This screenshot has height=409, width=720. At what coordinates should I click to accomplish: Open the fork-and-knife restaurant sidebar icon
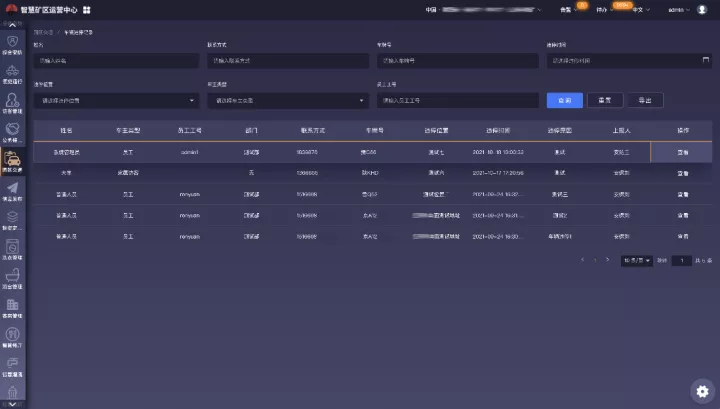coord(12,334)
